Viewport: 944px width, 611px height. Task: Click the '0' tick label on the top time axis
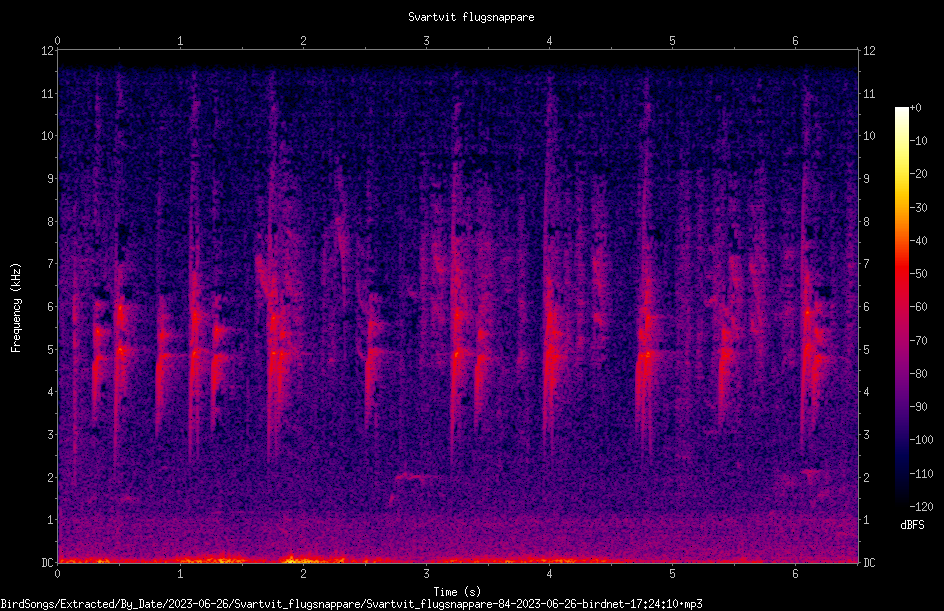57,41
